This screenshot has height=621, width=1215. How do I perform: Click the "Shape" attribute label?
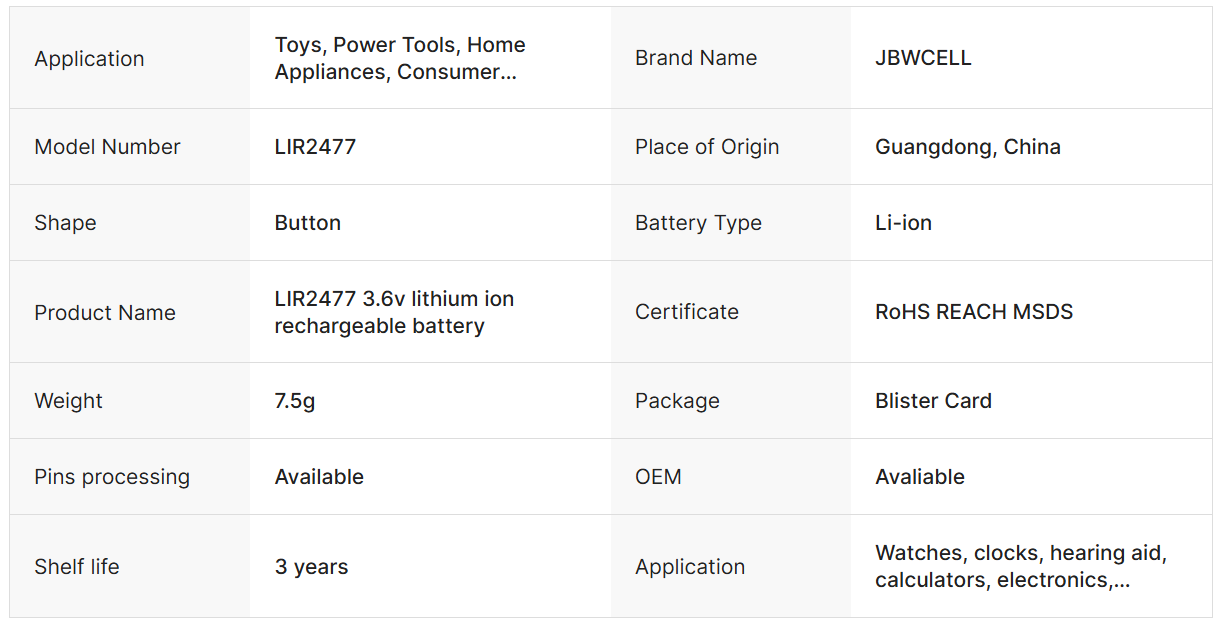coord(65,223)
